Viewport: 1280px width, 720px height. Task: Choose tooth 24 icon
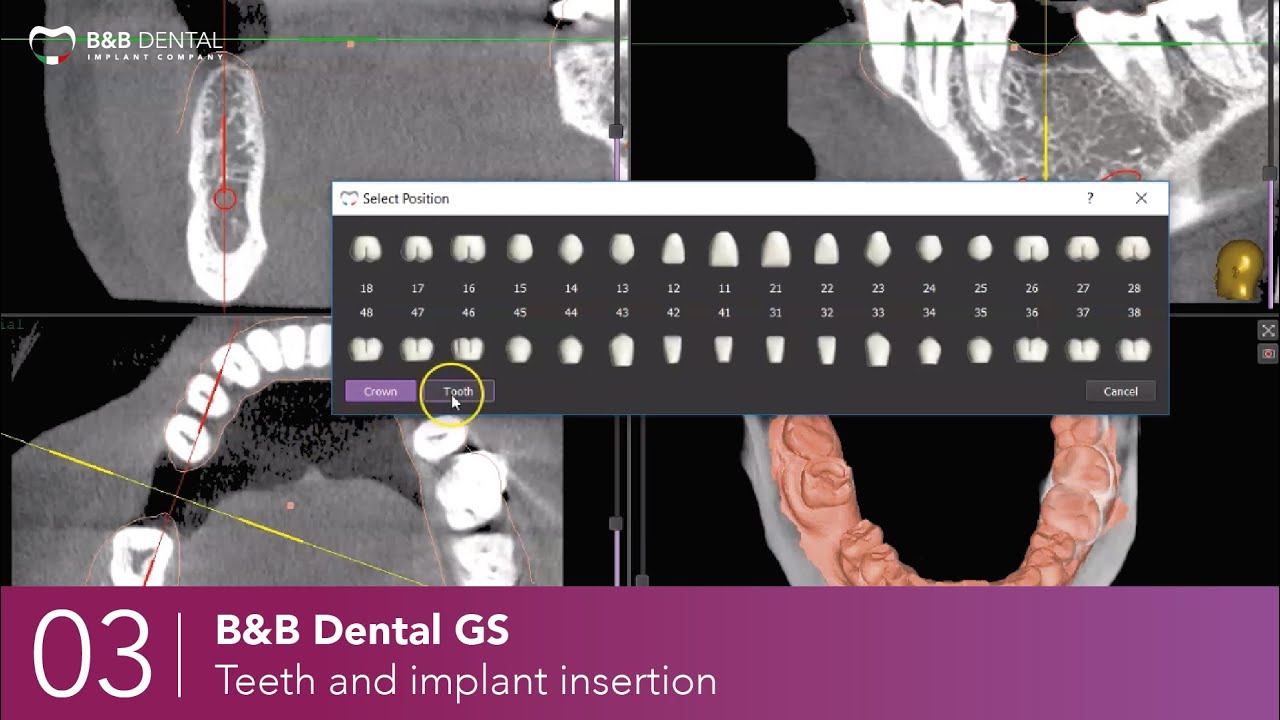[x=929, y=249]
